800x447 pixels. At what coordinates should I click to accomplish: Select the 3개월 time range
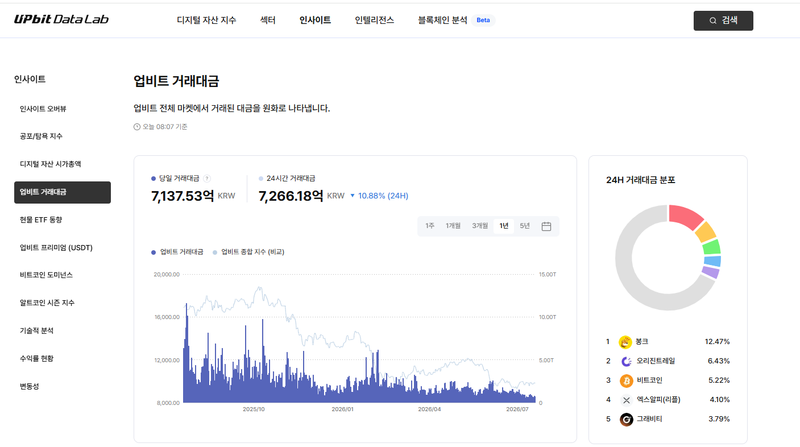[480, 226]
